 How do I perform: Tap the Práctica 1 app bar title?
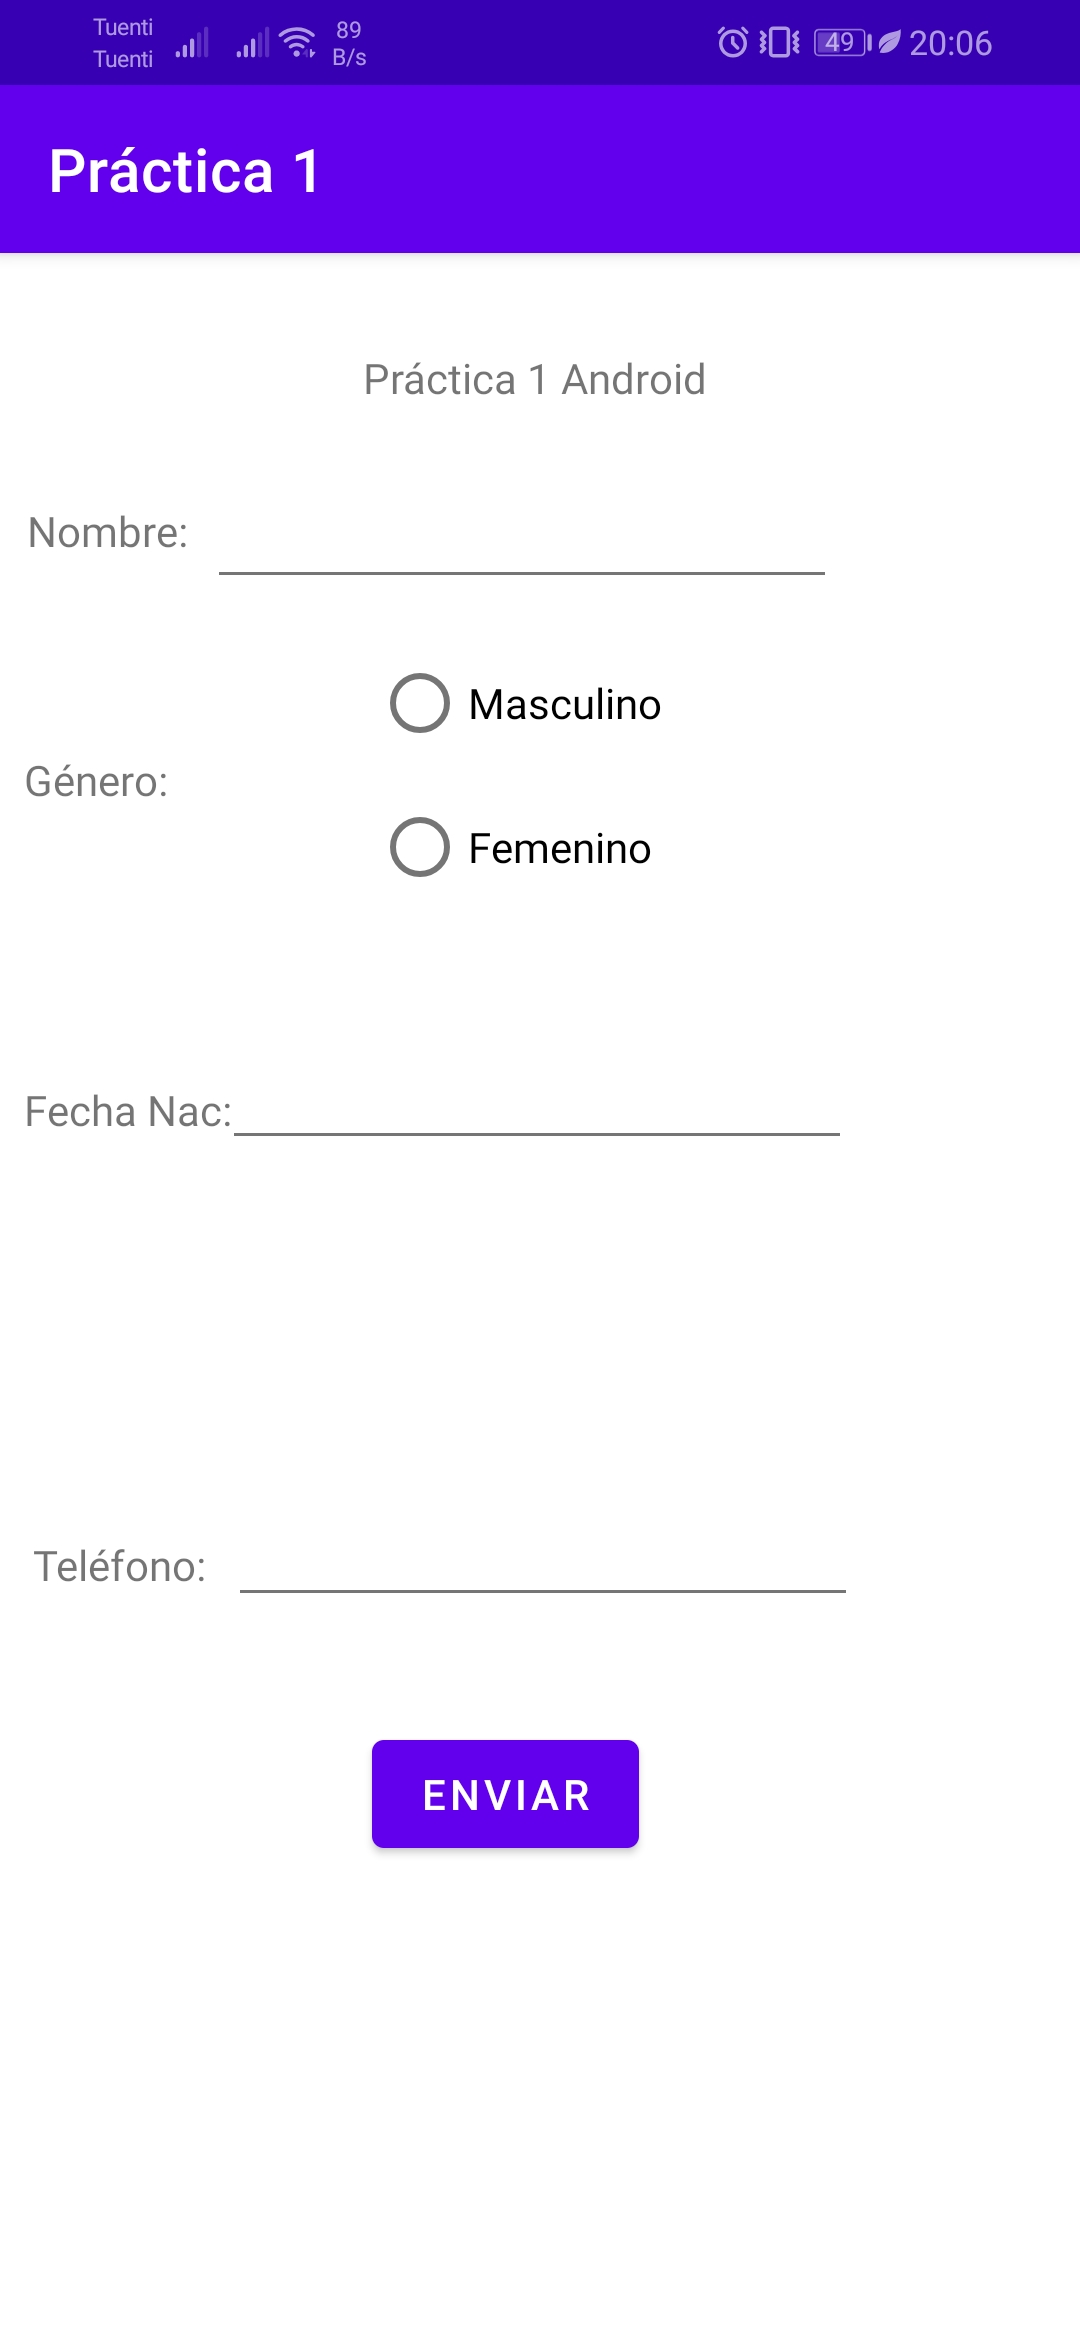(185, 171)
